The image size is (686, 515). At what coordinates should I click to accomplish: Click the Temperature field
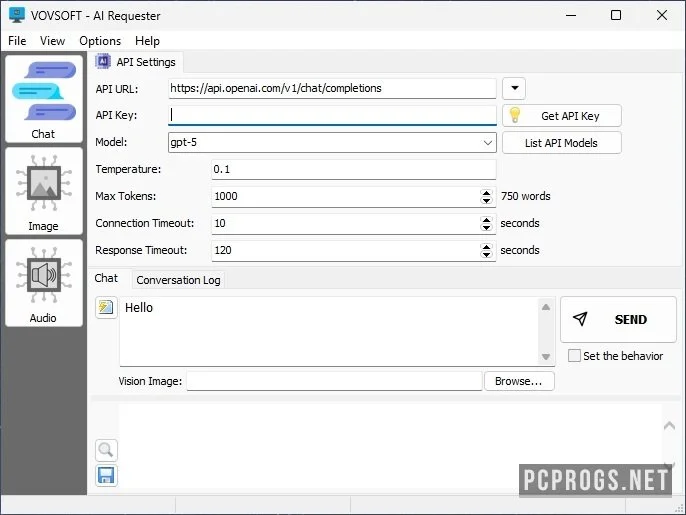click(354, 169)
